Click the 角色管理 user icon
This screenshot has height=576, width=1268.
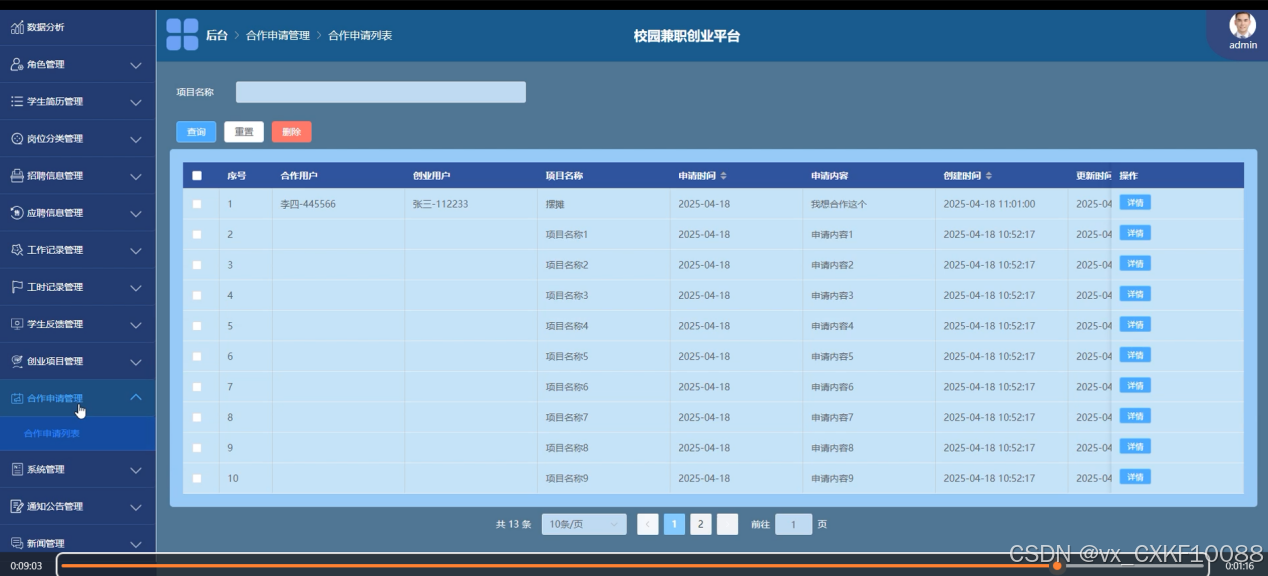[17, 65]
